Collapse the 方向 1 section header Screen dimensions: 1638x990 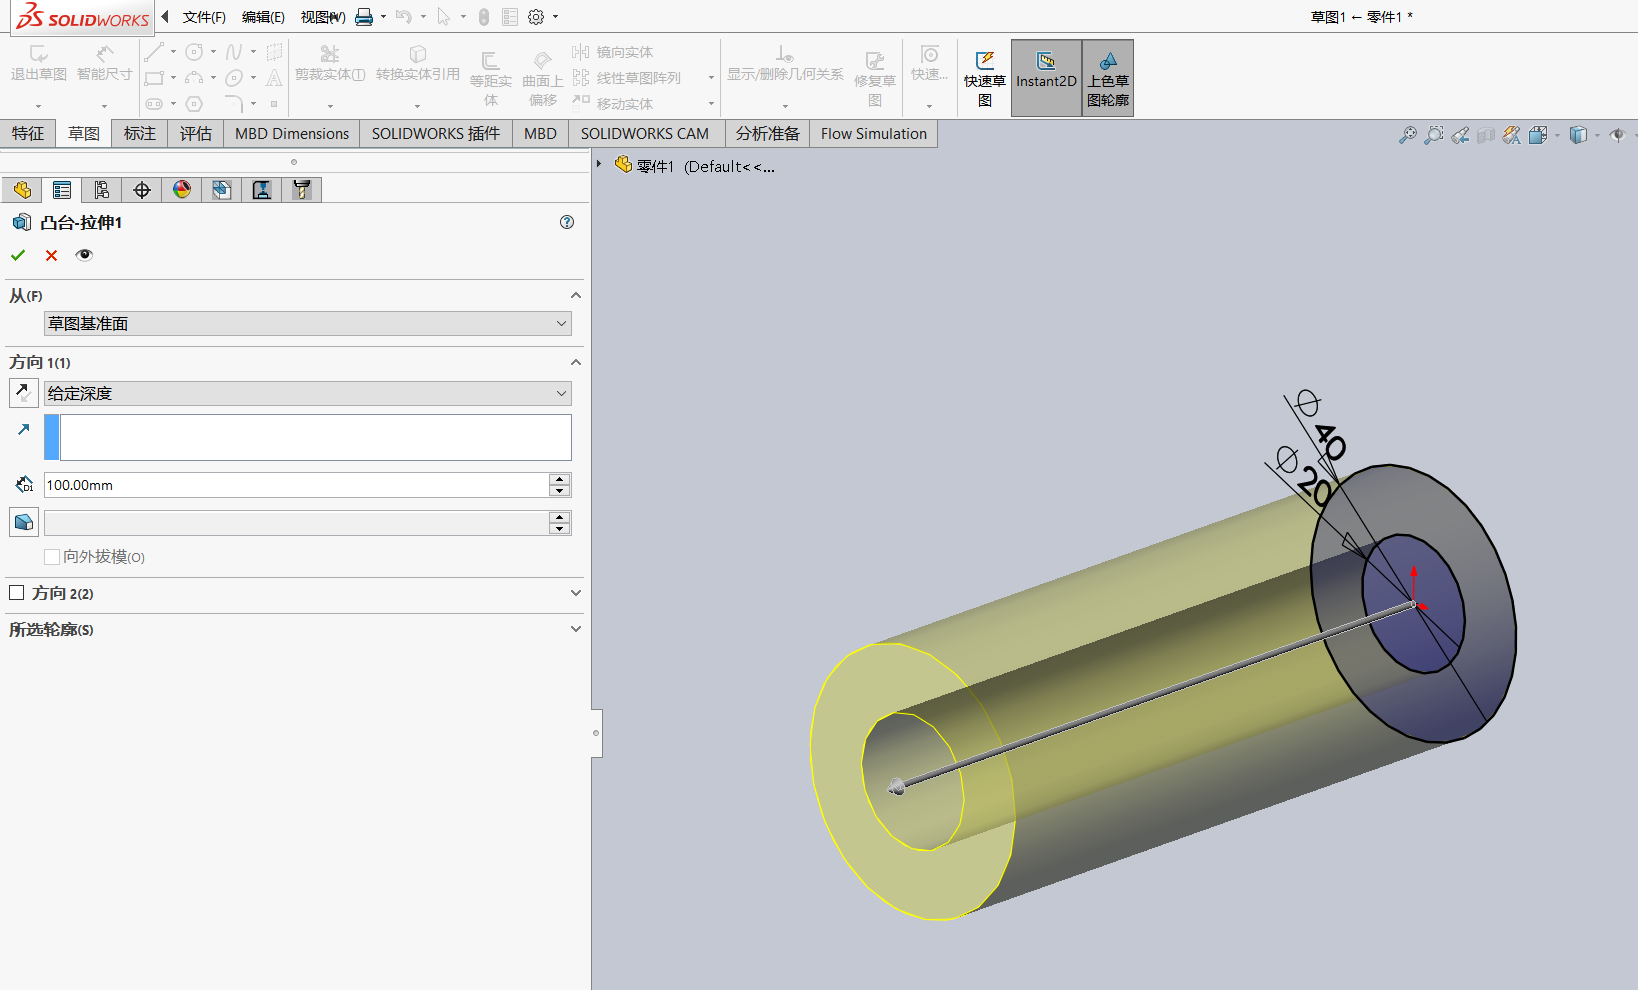(x=575, y=362)
